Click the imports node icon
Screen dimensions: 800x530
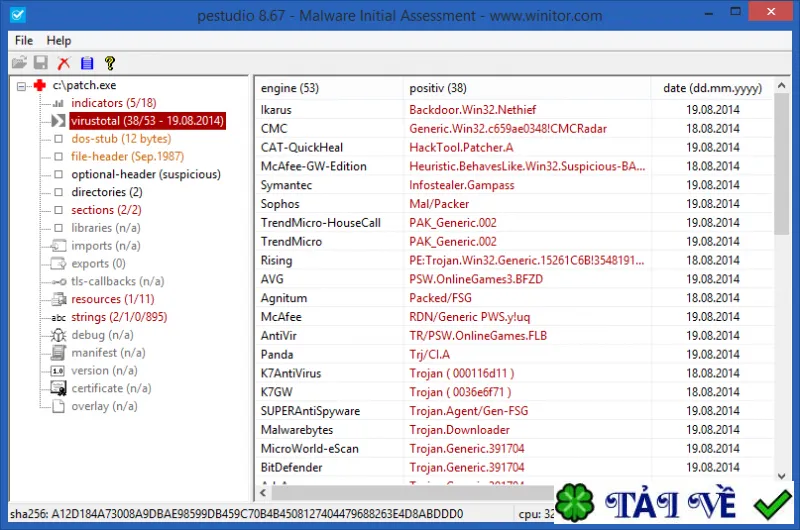[58, 246]
